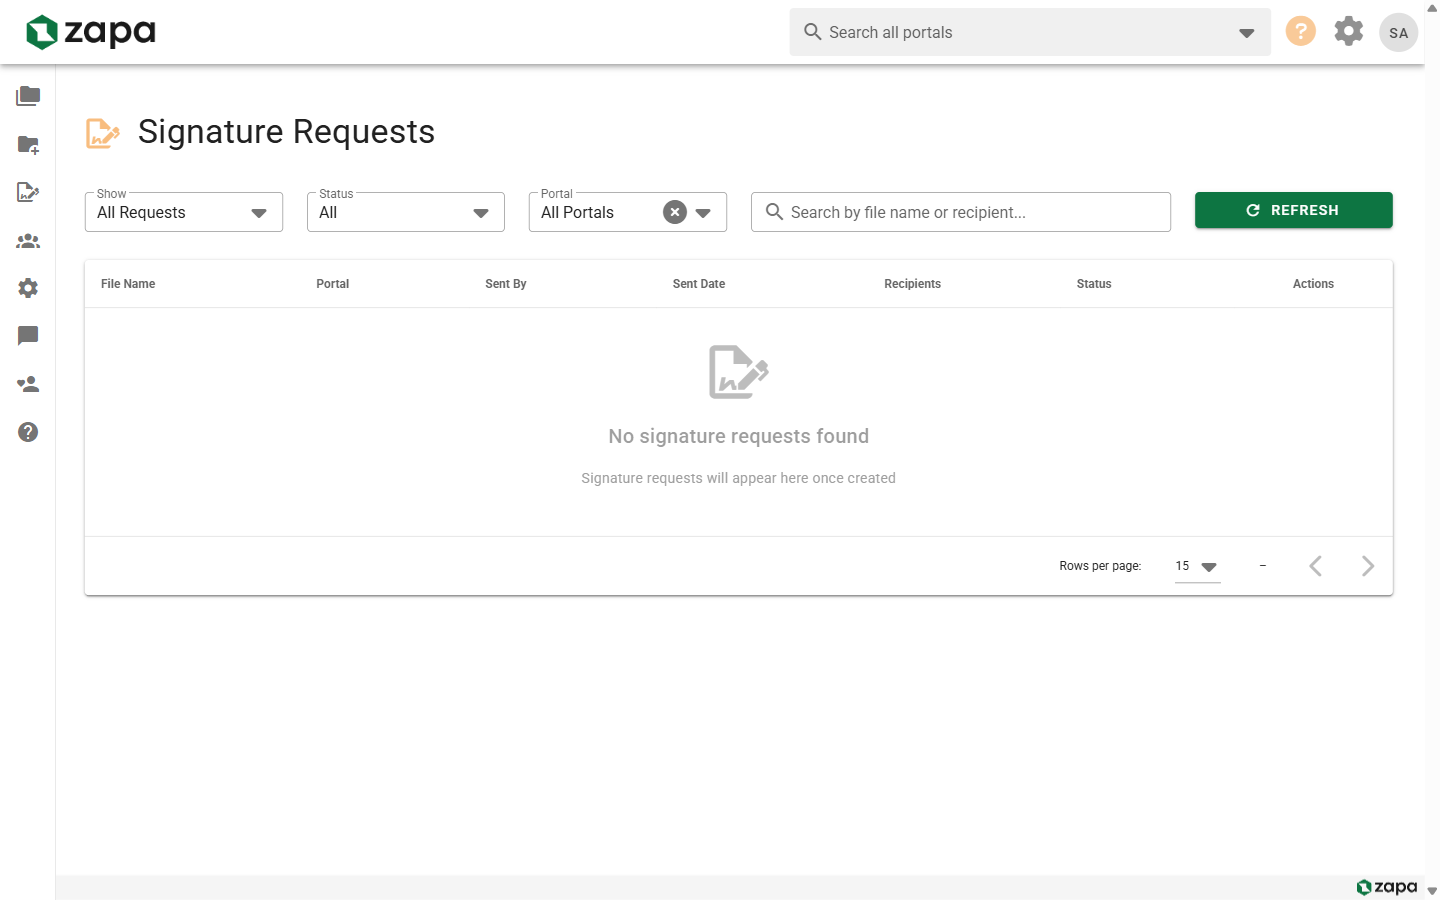The height and width of the screenshot is (900, 1440).
Task: Click the Zapa logo in header
Action: [x=91, y=32]
